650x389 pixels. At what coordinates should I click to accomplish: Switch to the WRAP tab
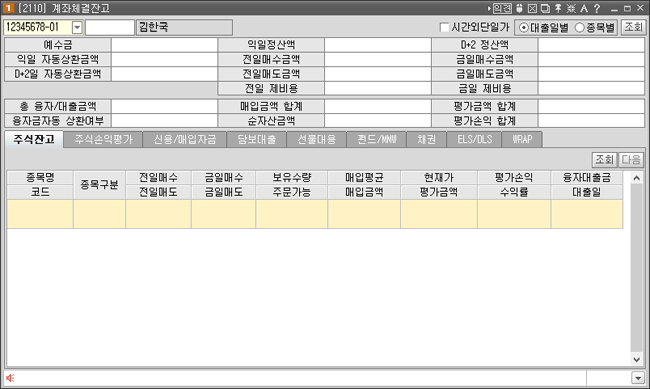click(x=522, y=140)
